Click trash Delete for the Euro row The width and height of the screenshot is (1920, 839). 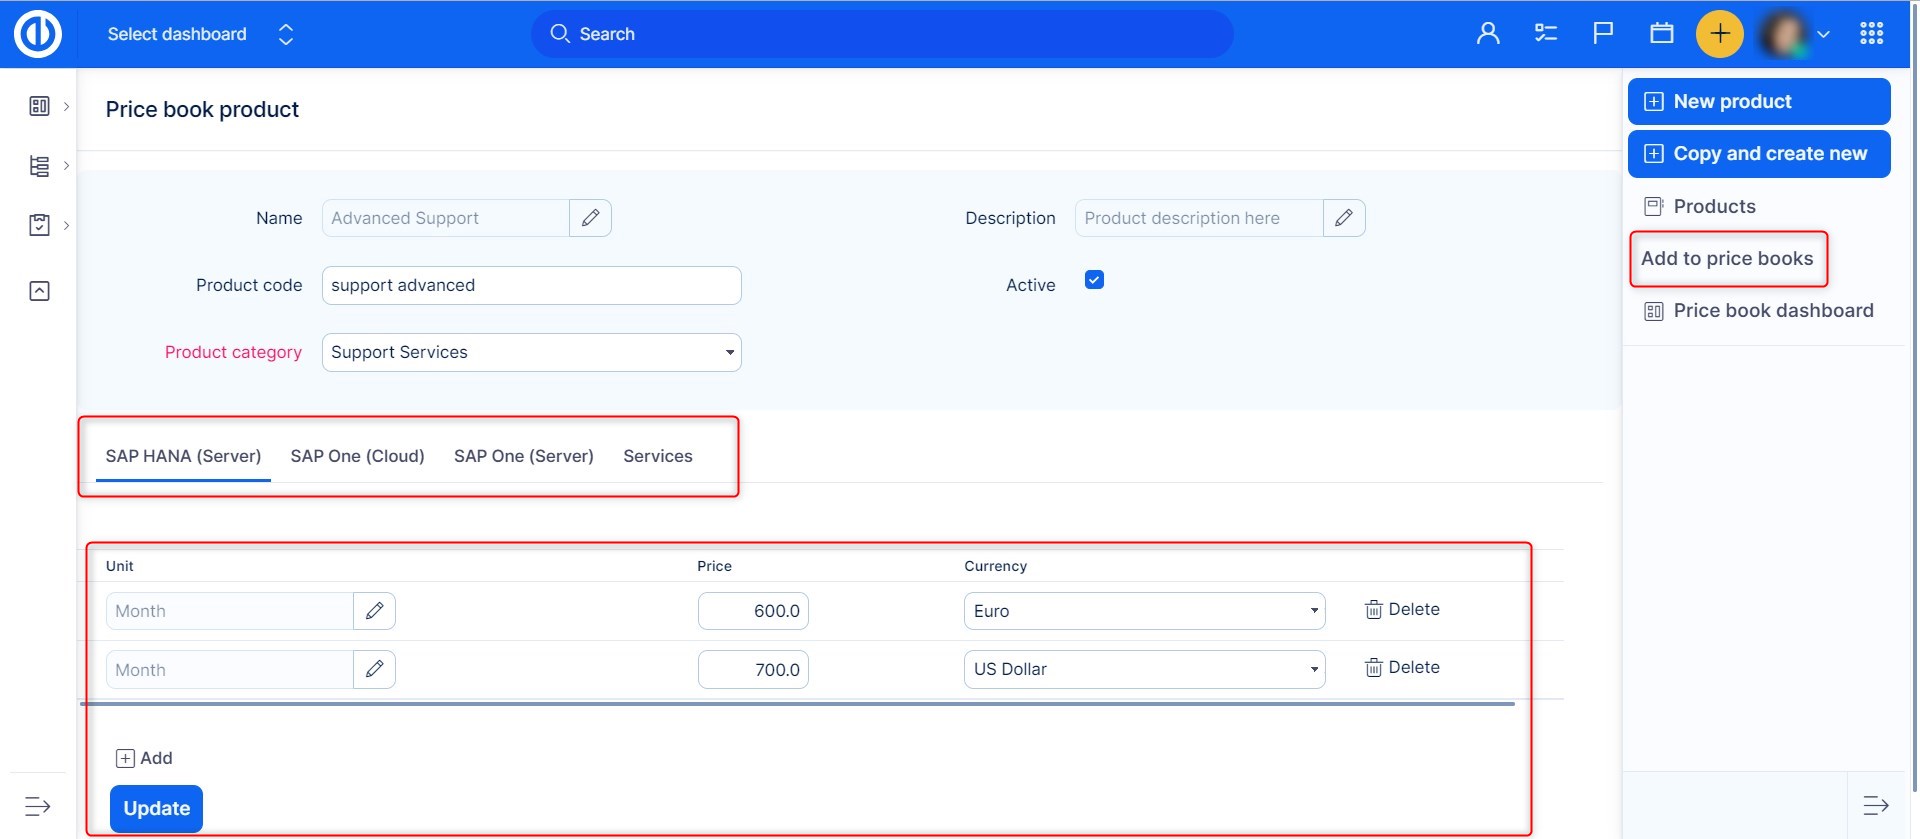click(x=1402, y=610)
